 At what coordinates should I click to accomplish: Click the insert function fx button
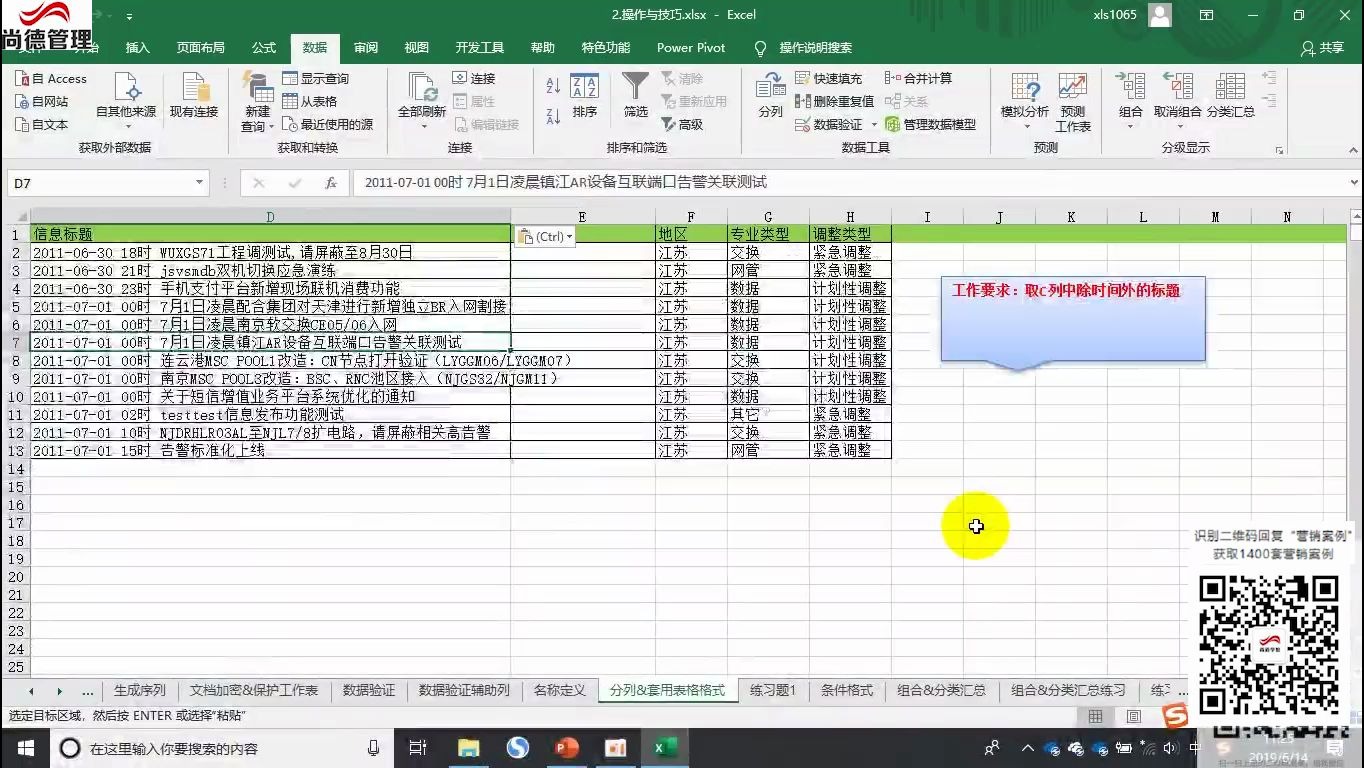(331, 183)
